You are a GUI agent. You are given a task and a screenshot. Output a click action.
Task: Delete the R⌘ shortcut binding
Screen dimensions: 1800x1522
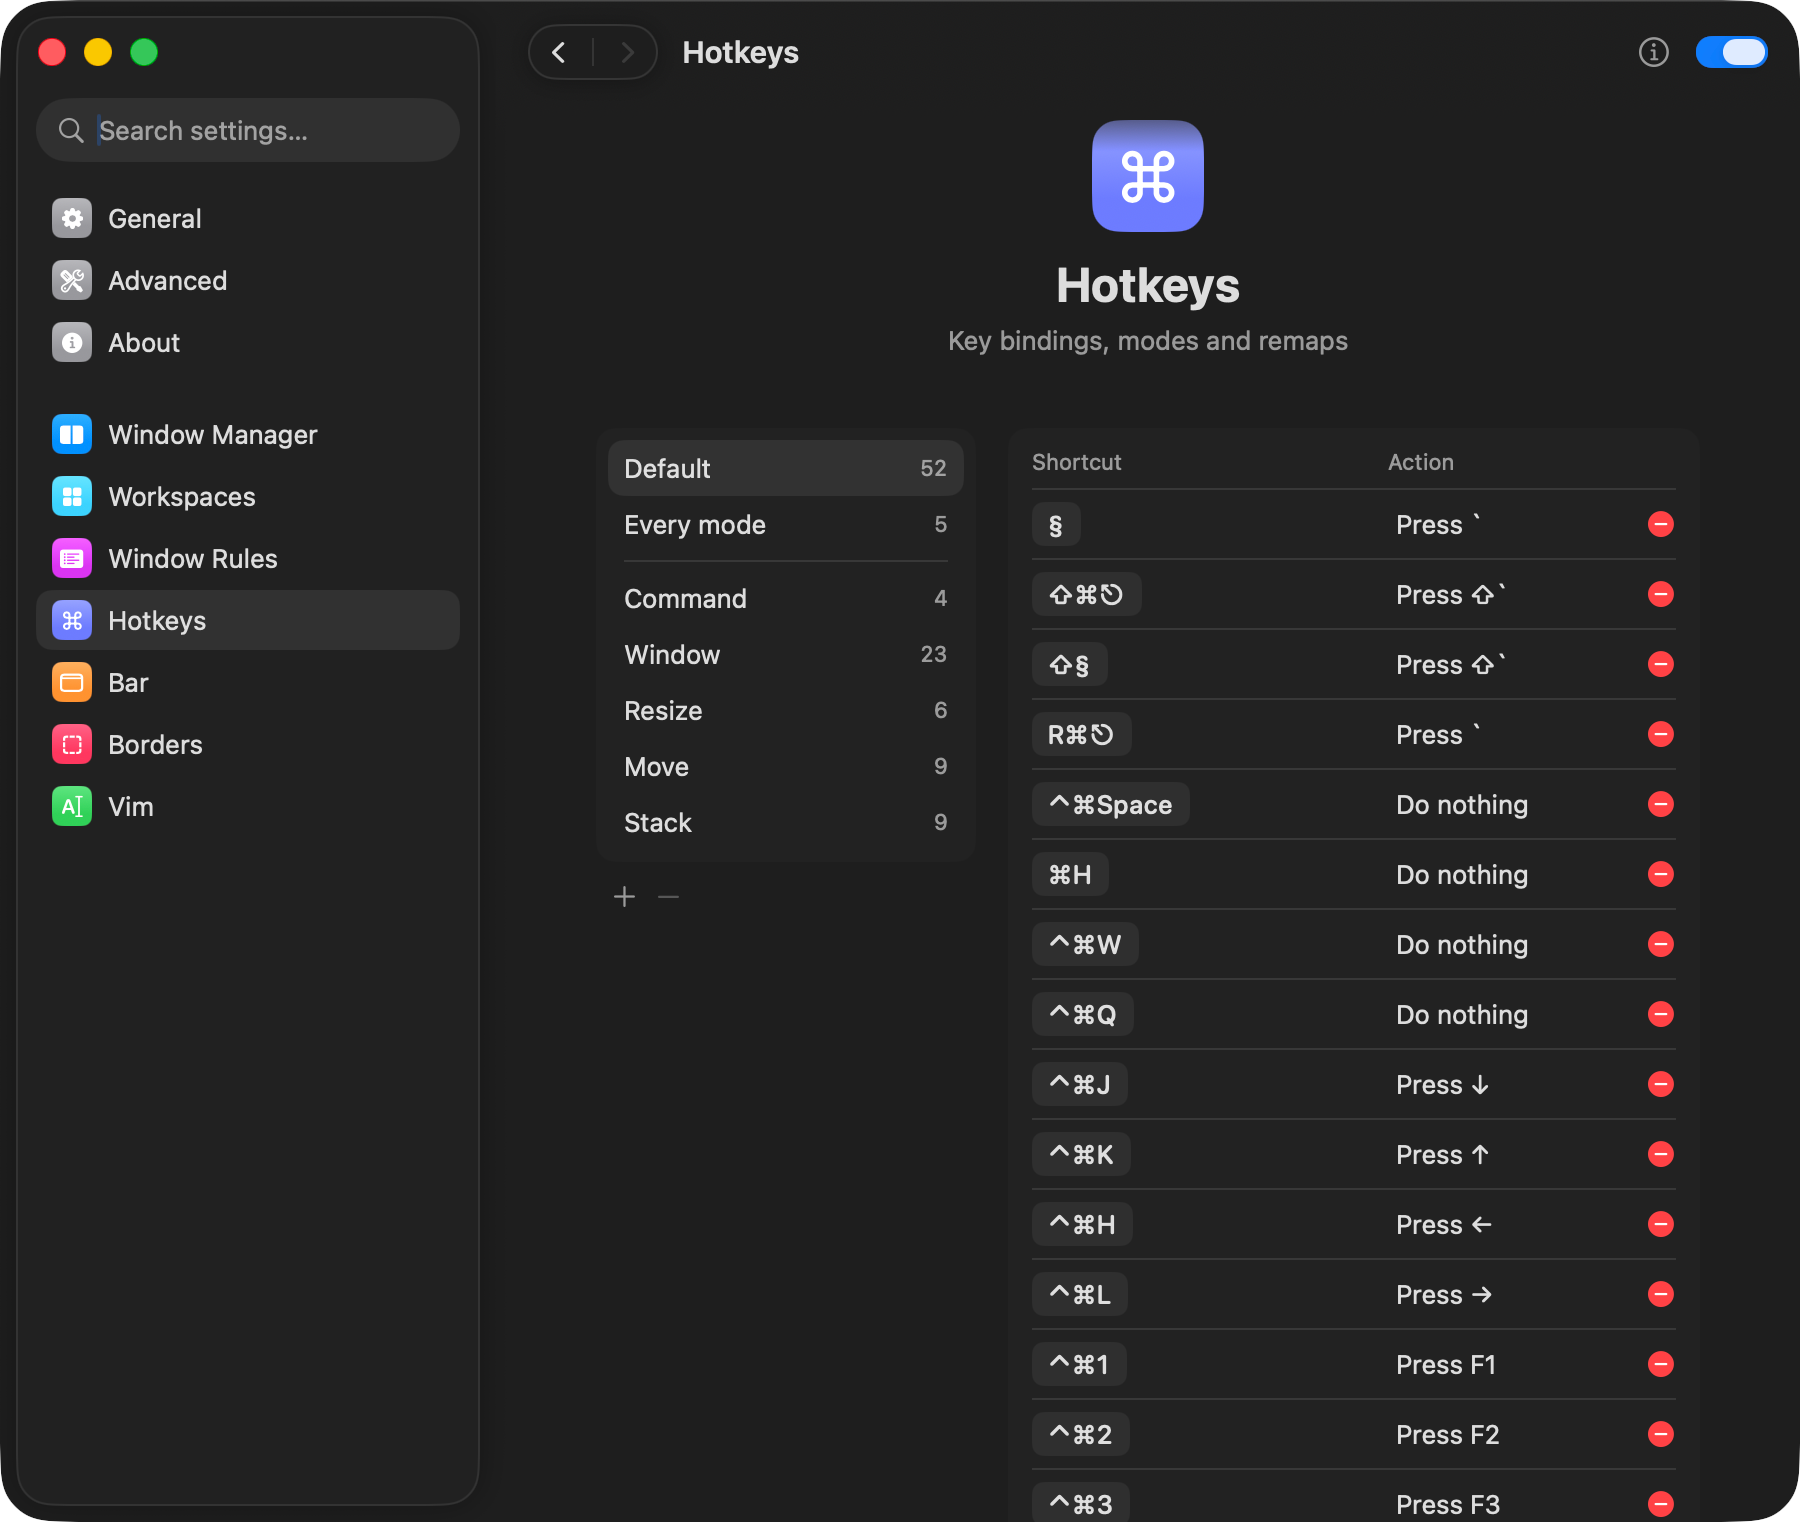pyautogui.click(x=1661, y=734)
